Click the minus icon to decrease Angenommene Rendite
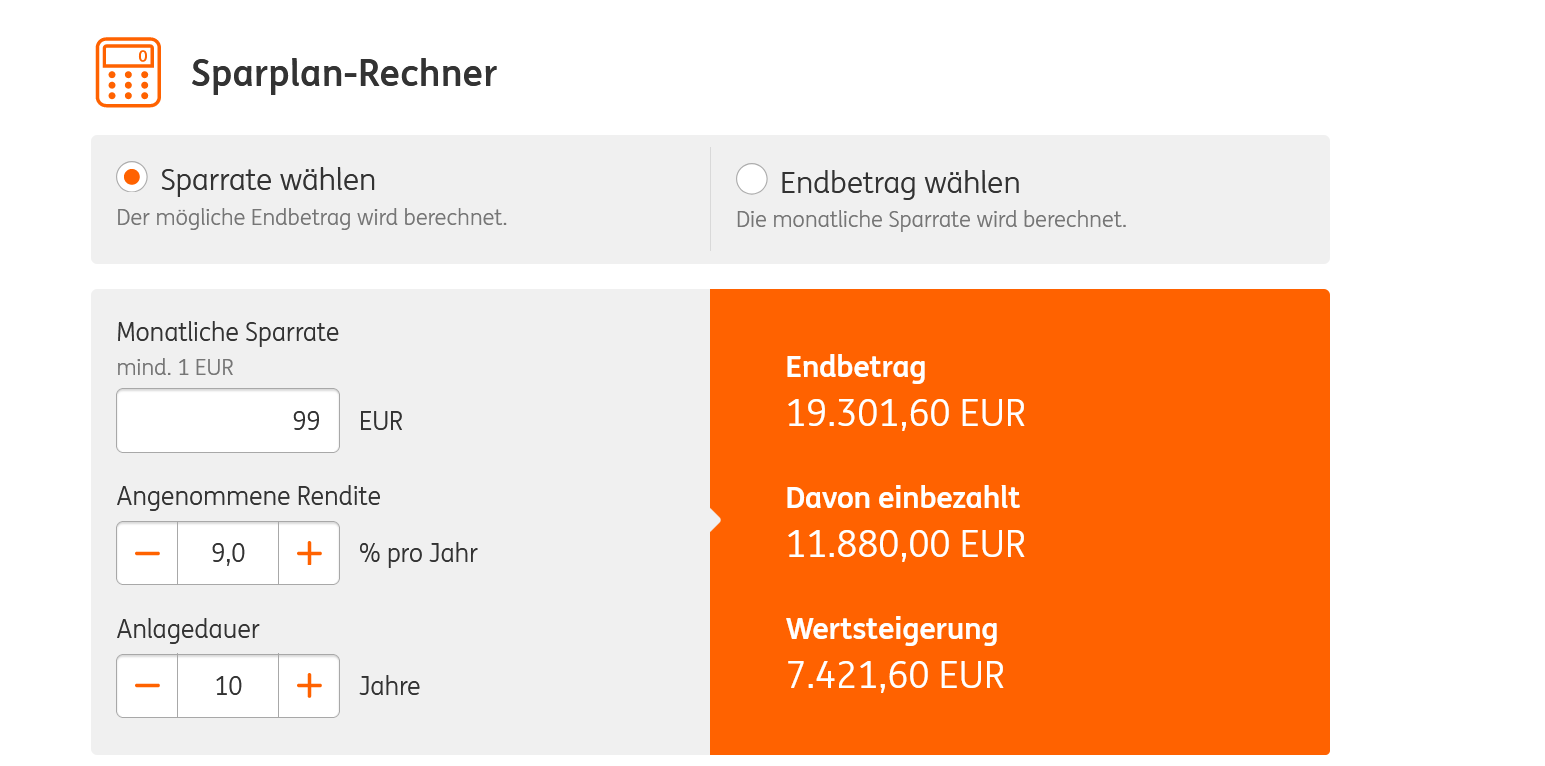 tap(147, 553)
